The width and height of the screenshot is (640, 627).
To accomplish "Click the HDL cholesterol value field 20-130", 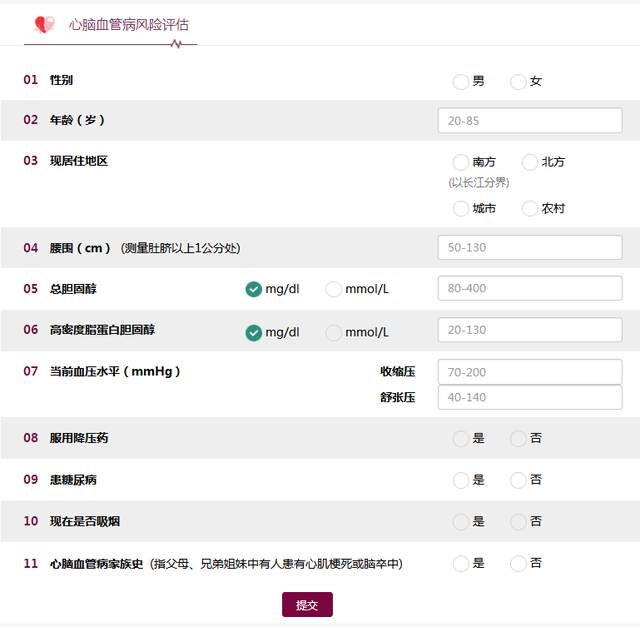I will click(x=530, y=329).
